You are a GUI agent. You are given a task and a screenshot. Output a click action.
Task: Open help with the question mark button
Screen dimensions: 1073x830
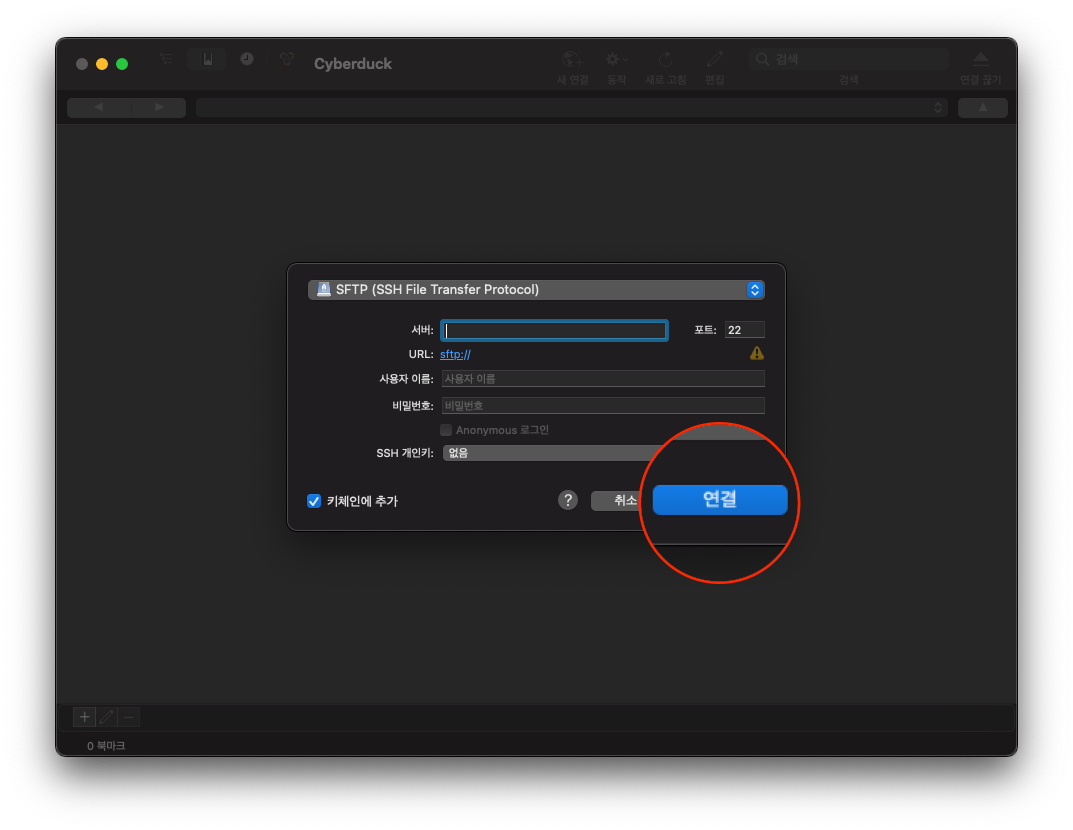coord(568,500)
